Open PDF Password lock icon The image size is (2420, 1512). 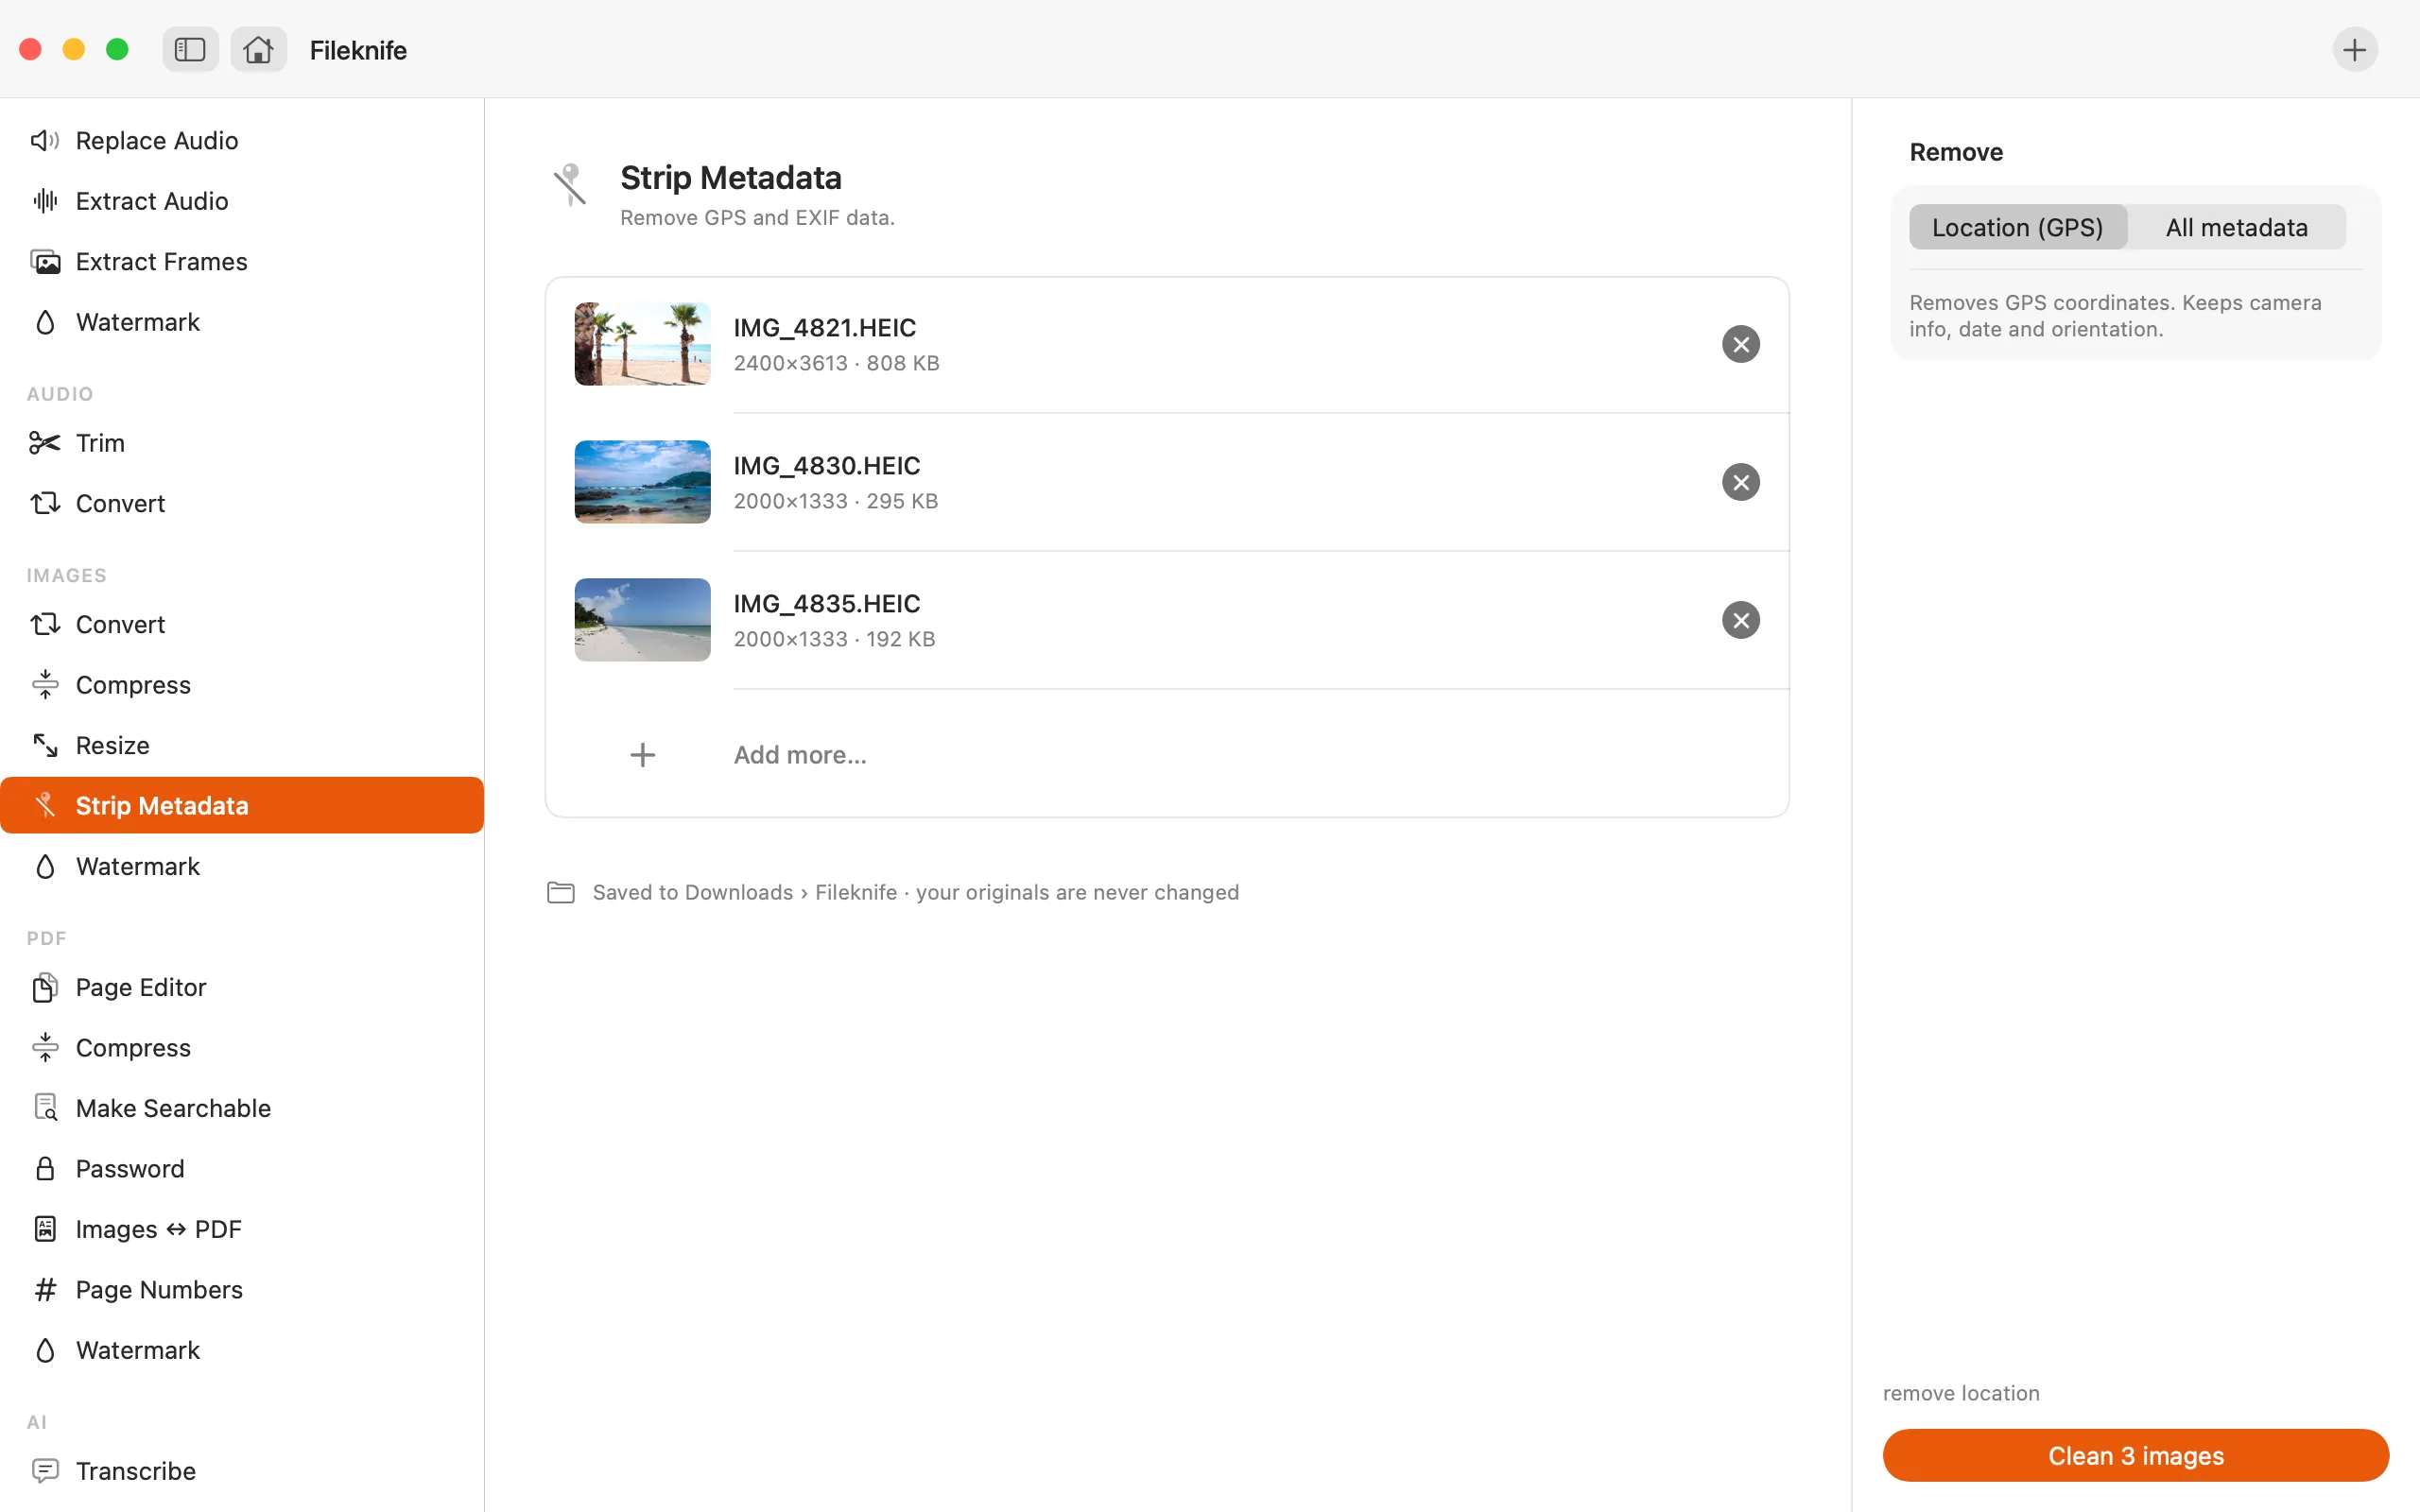[45, 1168]
